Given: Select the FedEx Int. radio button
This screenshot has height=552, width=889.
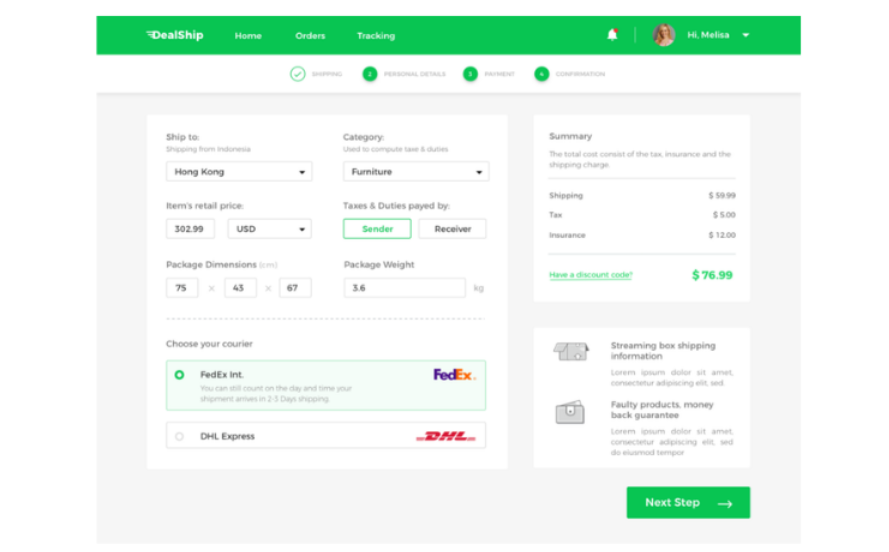Looking at the screenshot, I should coord(179,375).
